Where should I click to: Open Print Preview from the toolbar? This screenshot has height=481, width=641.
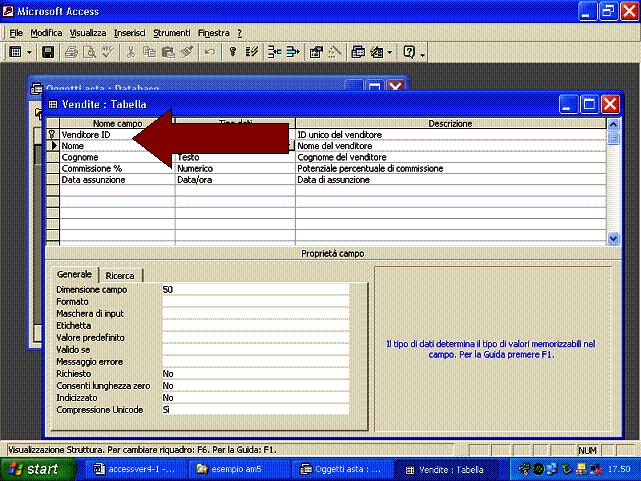89,52
